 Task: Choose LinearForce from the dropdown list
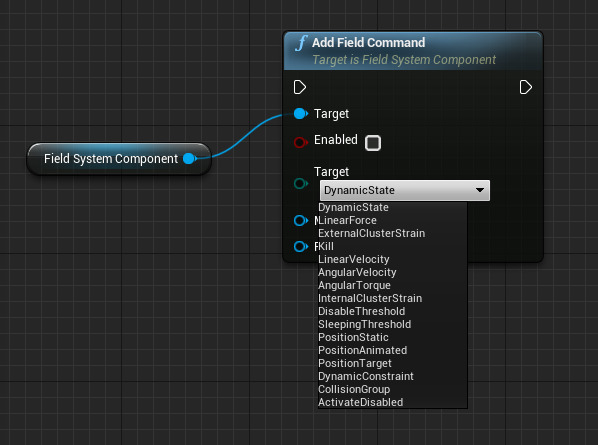point(392,220)
